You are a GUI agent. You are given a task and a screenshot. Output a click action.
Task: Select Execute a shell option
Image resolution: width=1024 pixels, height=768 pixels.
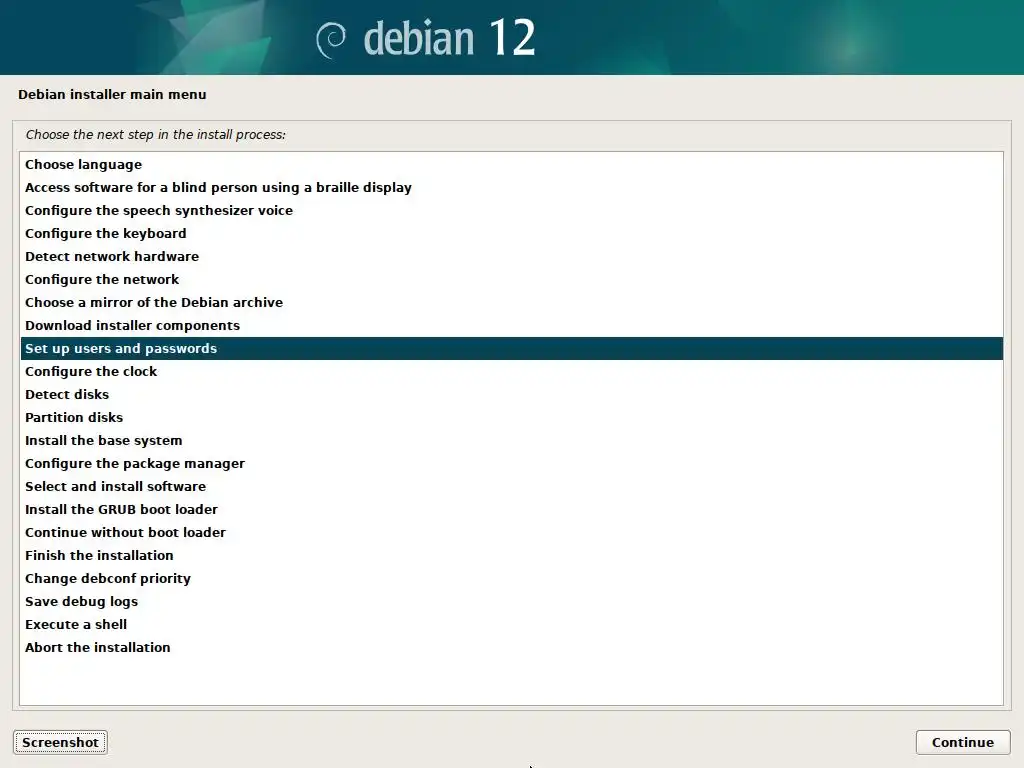click(x=511, y=624)
